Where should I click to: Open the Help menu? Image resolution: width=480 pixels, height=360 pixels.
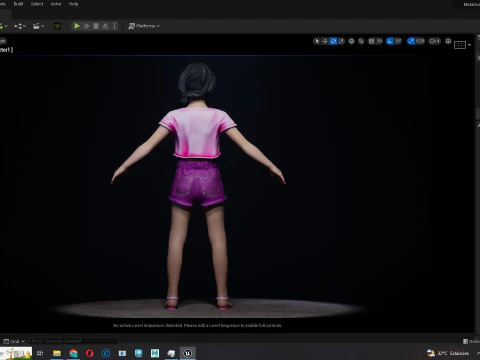(73, 4)
